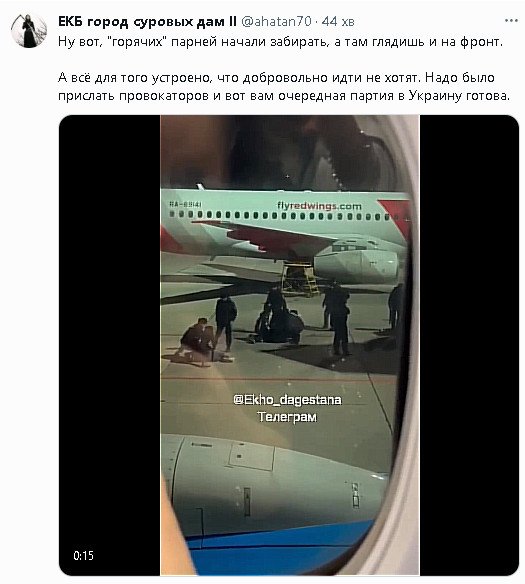Open the tweet via the 44 хв timestamp
This screenshot has width=525, height=584.
point(338,21)
